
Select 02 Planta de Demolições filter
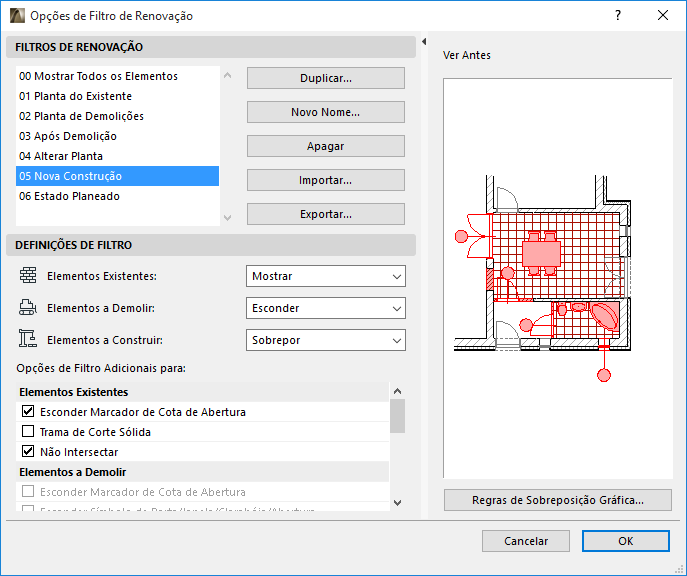[x=117, y=116]
